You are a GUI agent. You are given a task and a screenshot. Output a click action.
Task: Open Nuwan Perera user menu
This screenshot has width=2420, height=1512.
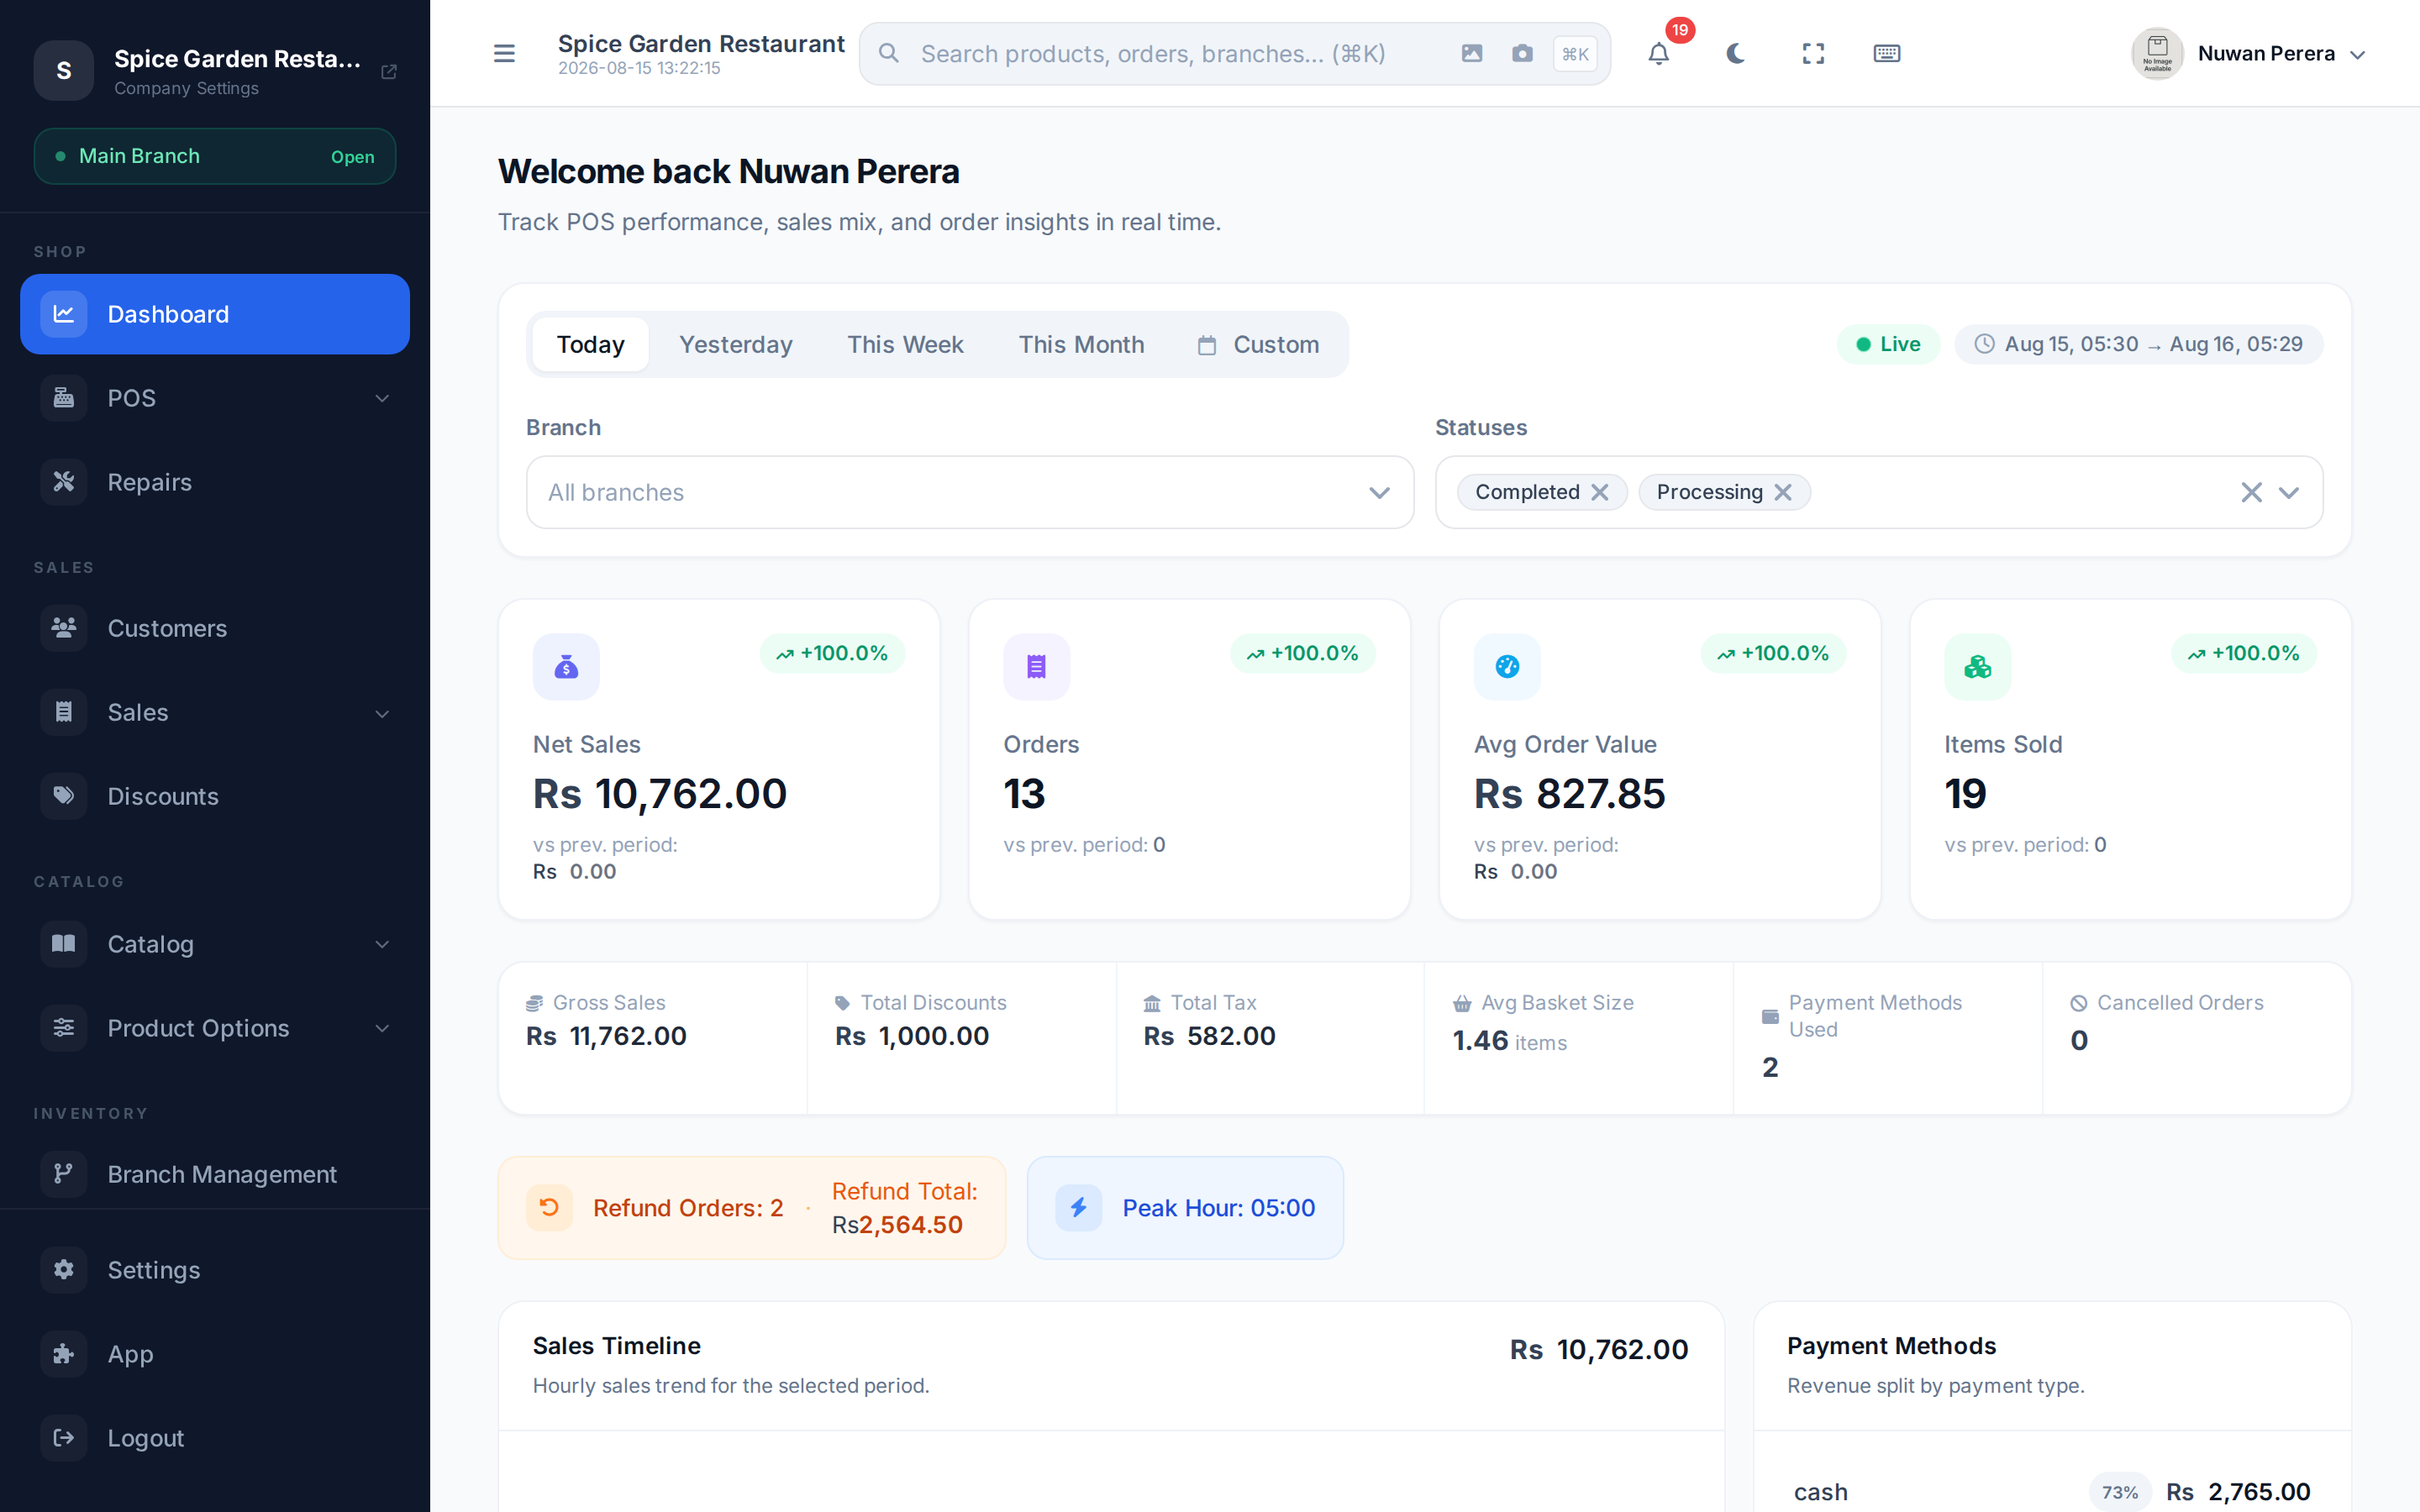click(2249, 53)
